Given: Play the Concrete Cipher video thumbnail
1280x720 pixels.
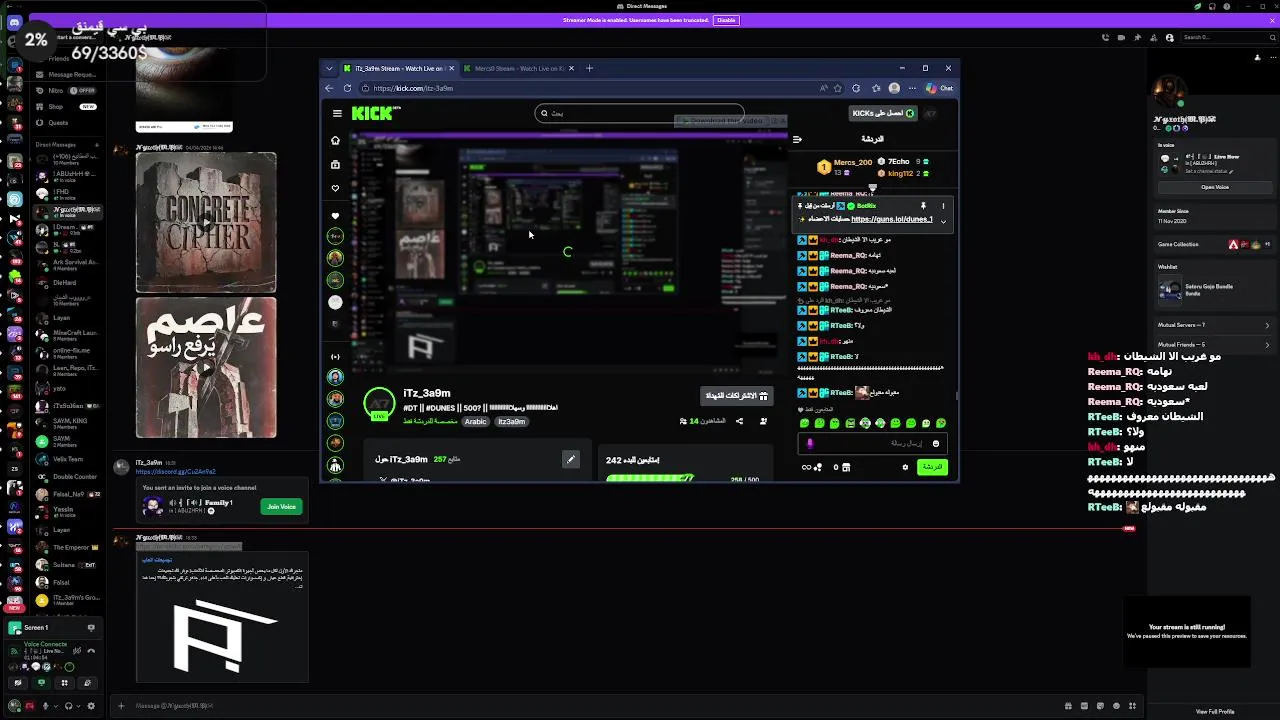Looking at the screenshot, I should tap(206, 222).
